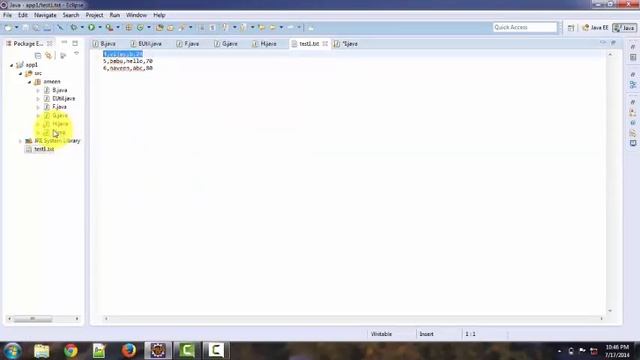The height and width of the screenshot is (360, 640).
Task: Open the Window menu
Action: click(136, 15)
